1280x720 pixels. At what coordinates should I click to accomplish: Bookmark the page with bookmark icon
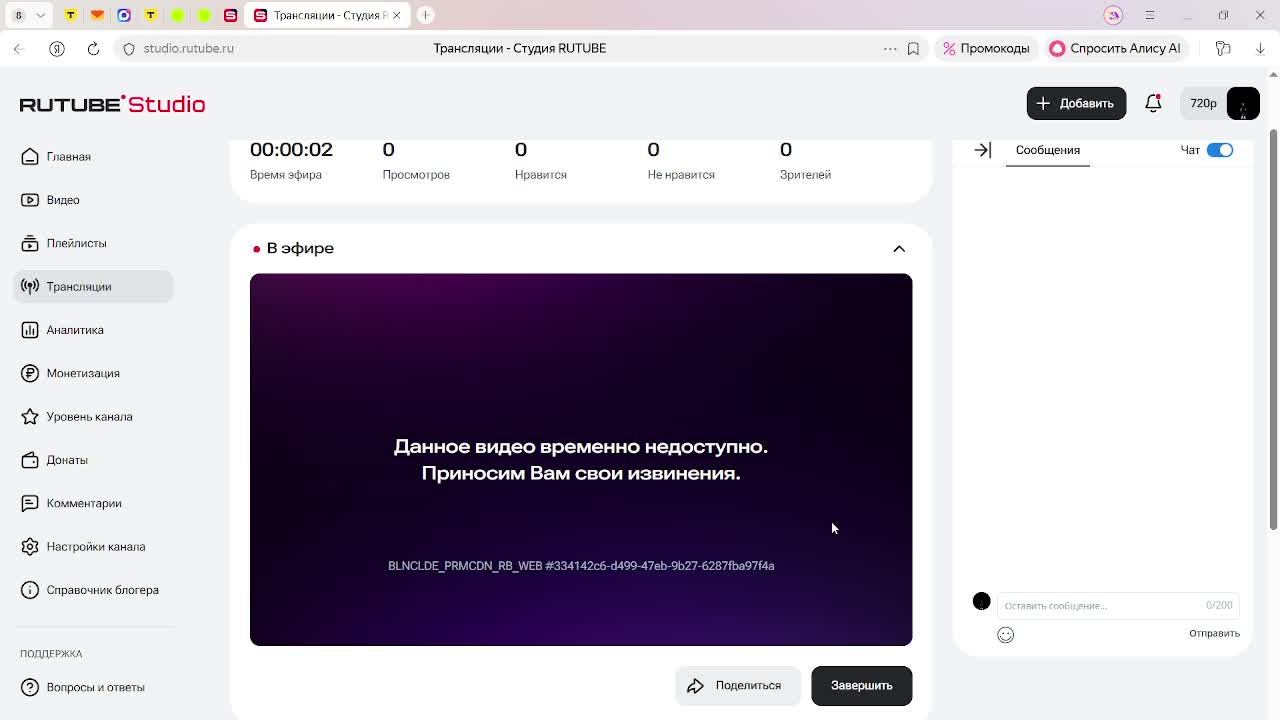pyautogui.click(x=913, y=48)
